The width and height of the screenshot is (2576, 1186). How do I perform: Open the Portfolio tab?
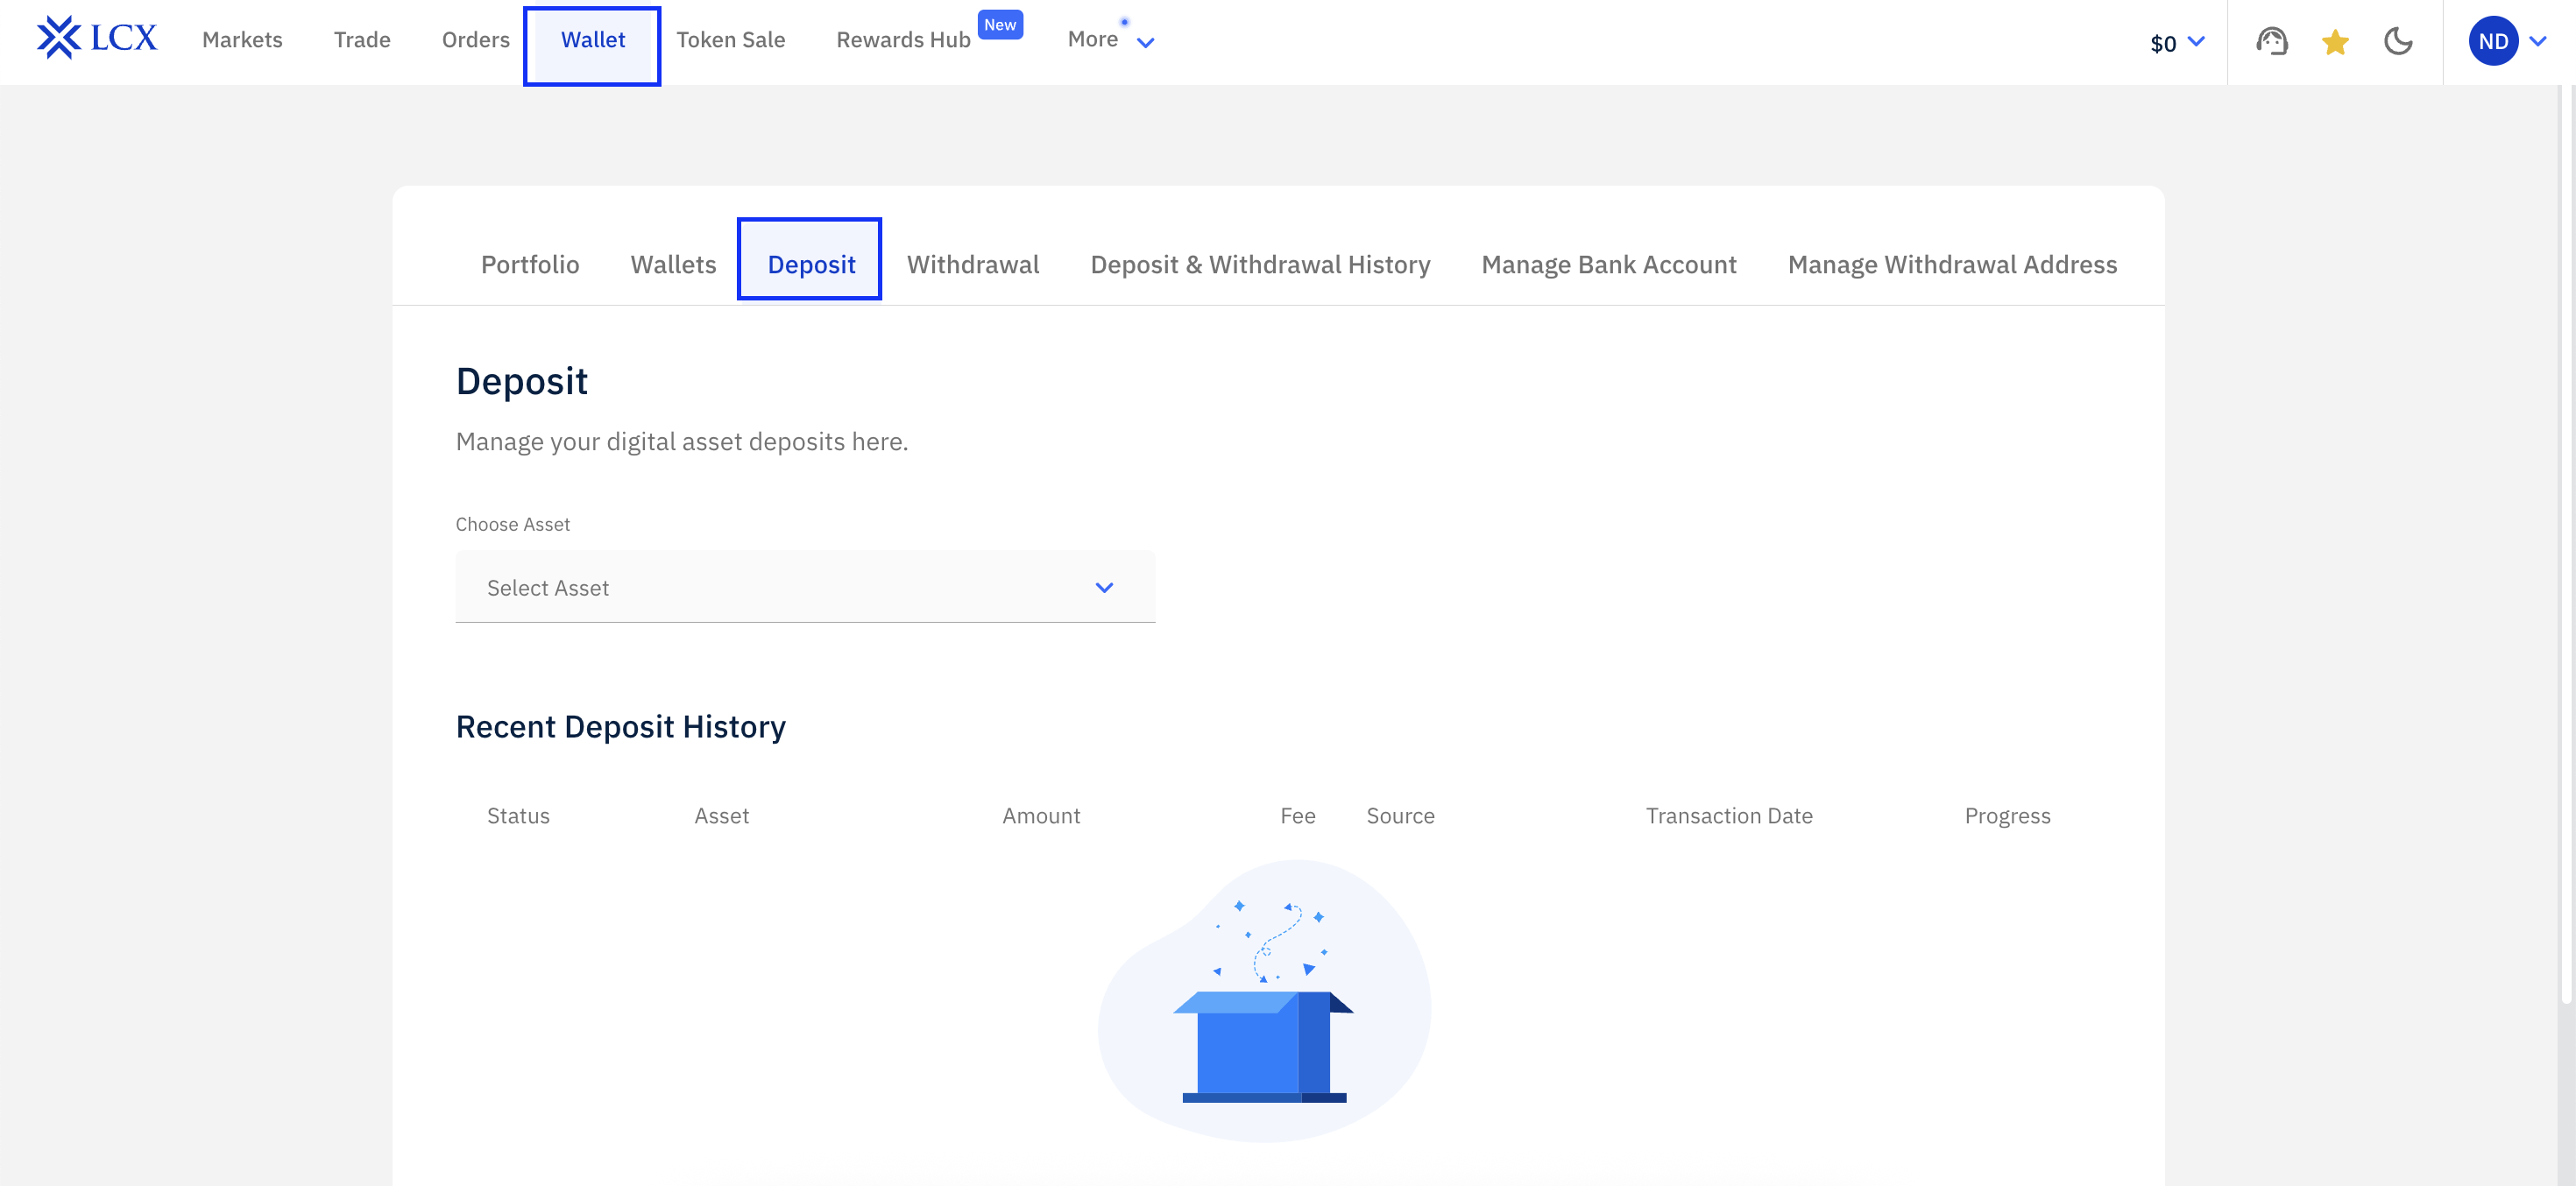pyautogui.click(x=530, y=264)
